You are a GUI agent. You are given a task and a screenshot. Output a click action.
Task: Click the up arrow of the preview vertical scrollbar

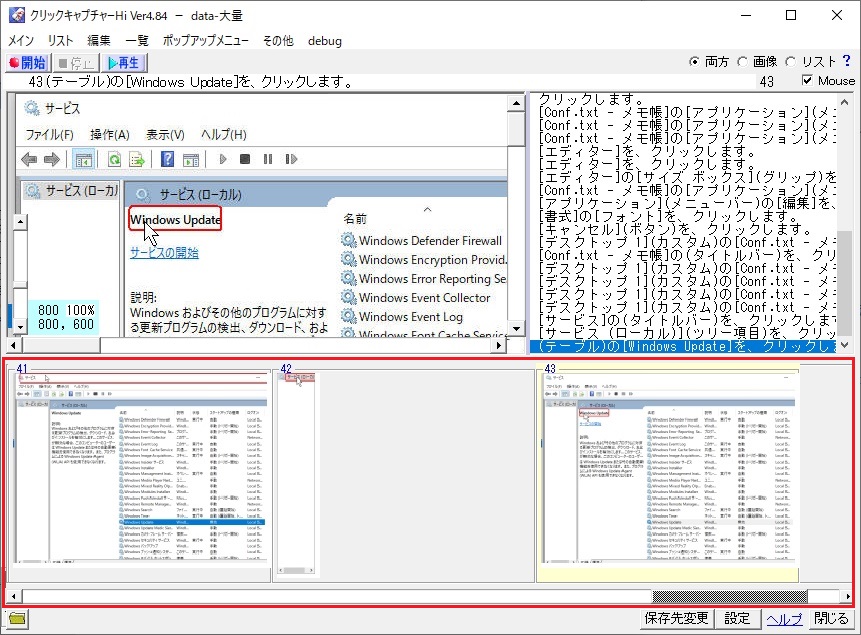516,103
